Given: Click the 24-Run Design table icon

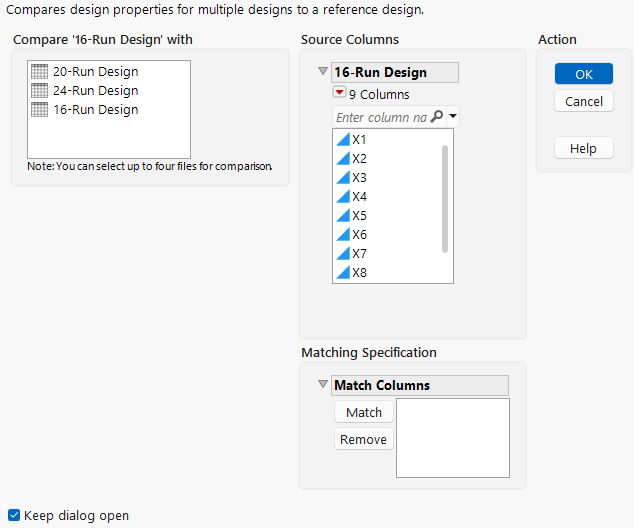Looking at the screenshot, I should (x=40, y=91).
